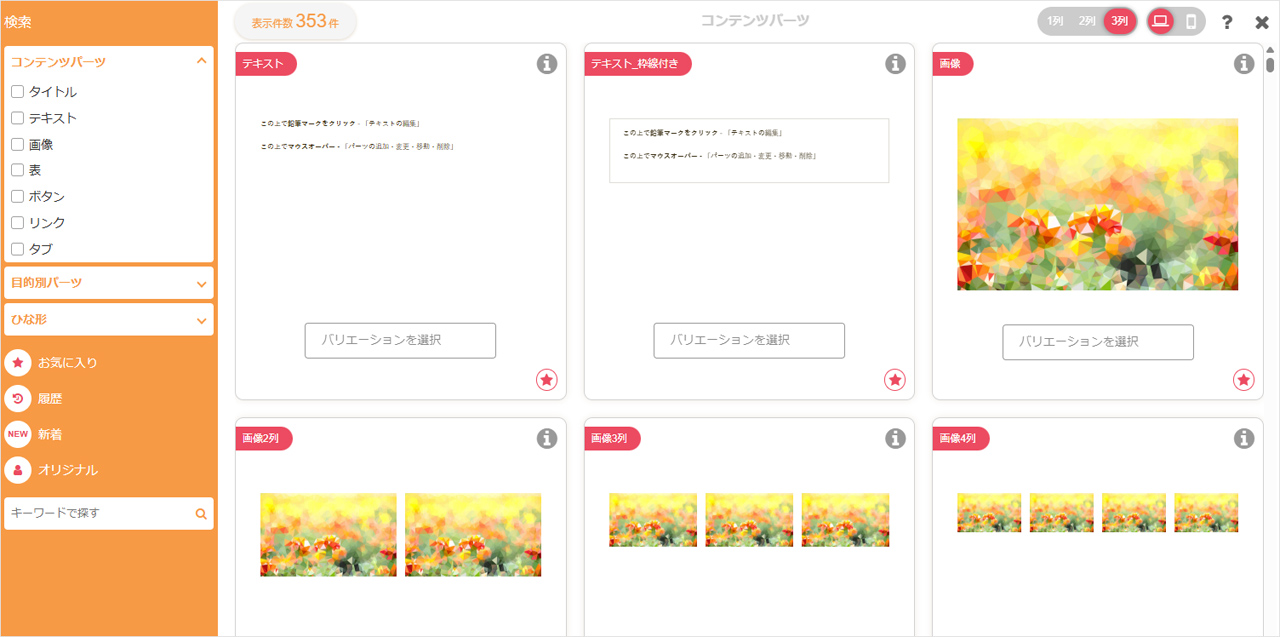Click the search magnifier icon in keyword box
This screenshot has height=637, width=1280.
[x=201, y=514]
